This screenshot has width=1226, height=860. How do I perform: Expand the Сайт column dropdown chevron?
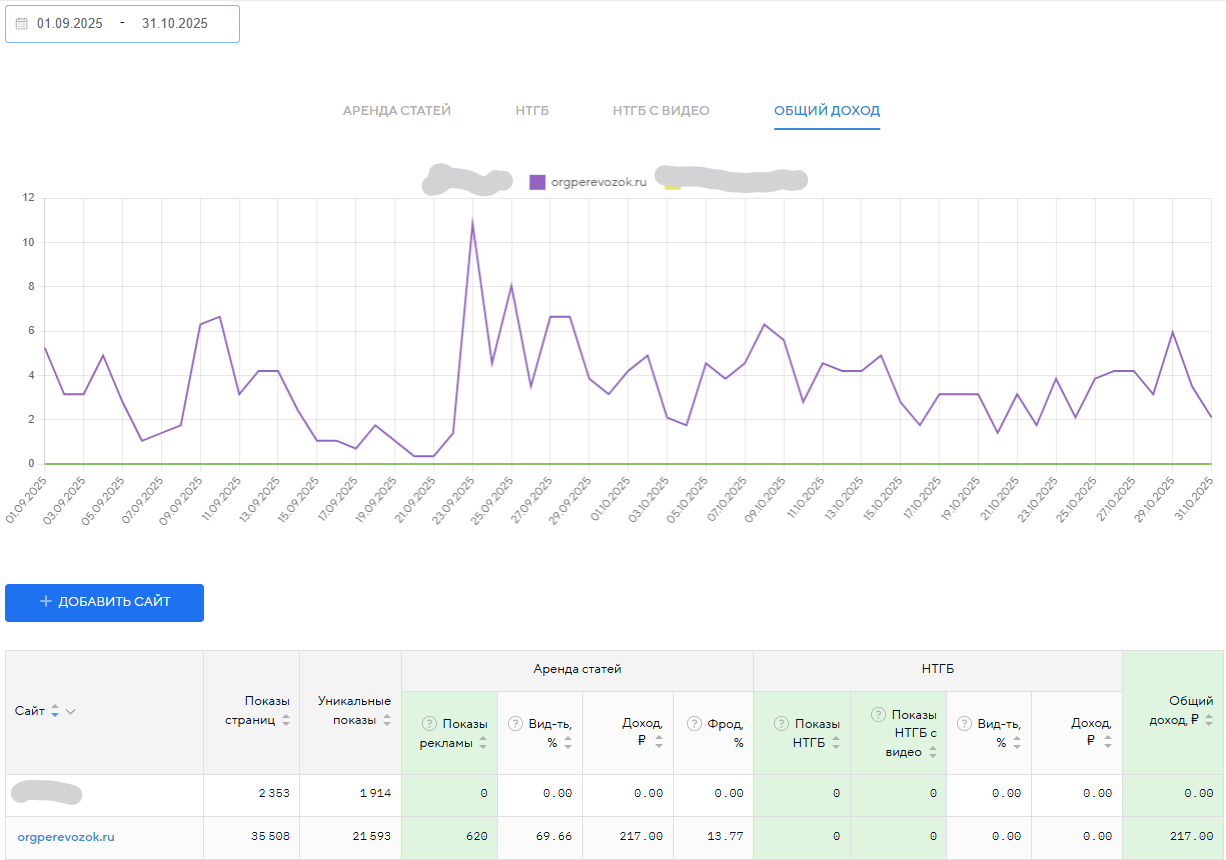coord(71,711)
